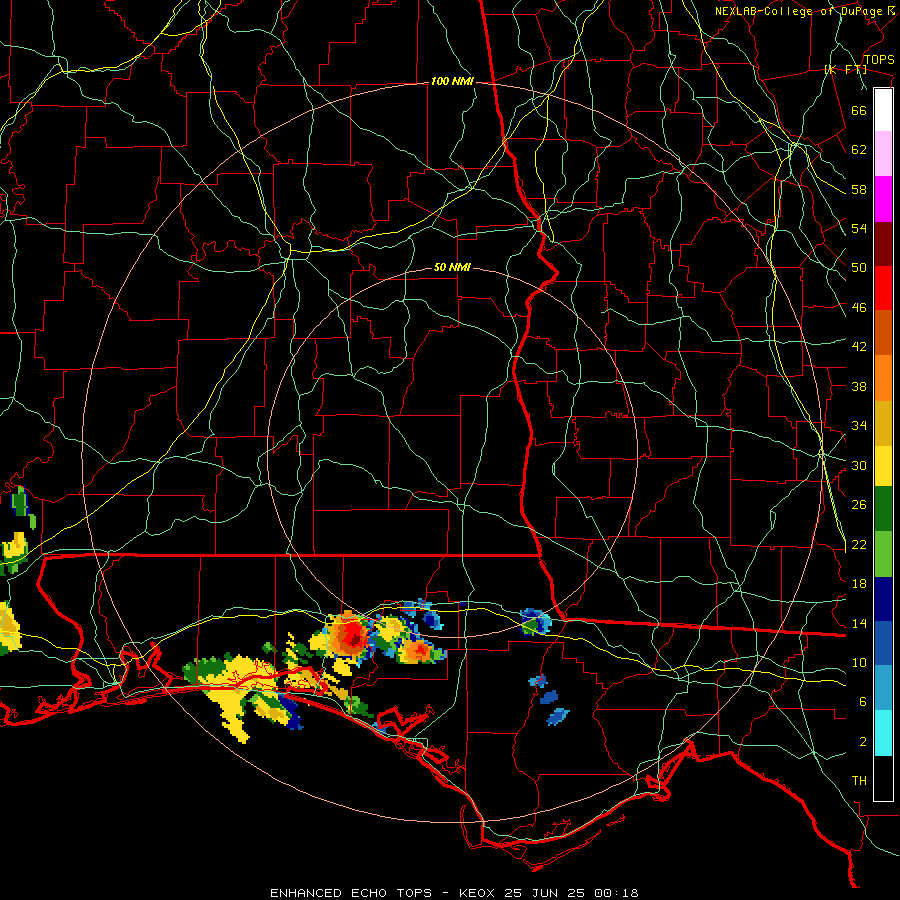Viewport: 900px width, 900px height.
Task: Click the dark orange 46 kft legend swatch
Action: coord(883,332)
